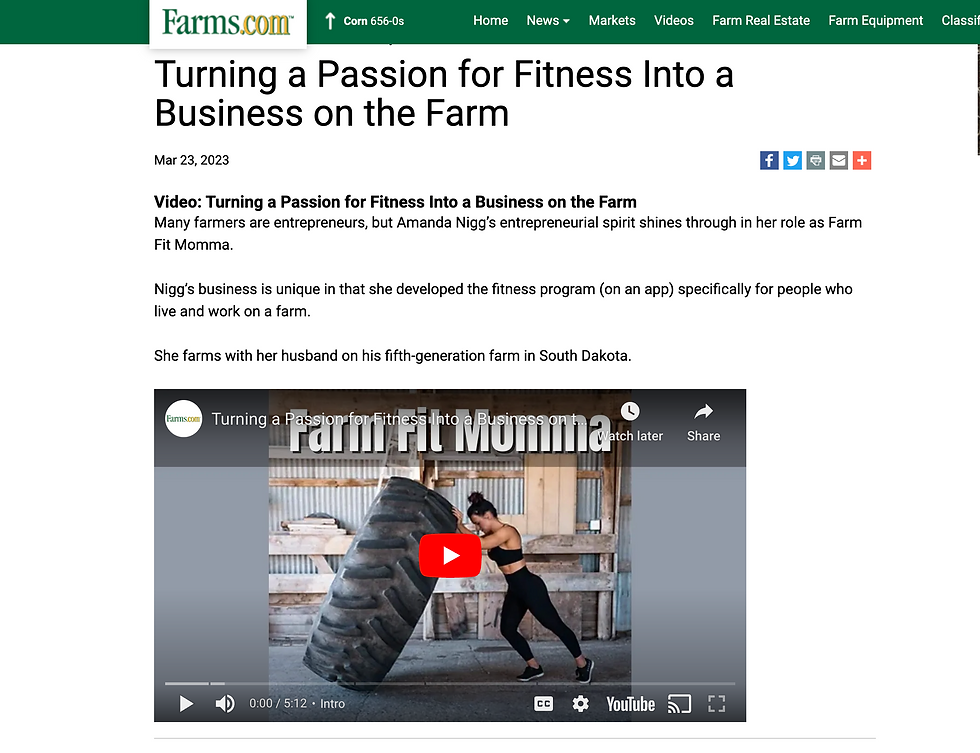Screen dimensions: 980x753
Task: Share the article on Facebook
Action: (769, 160)
